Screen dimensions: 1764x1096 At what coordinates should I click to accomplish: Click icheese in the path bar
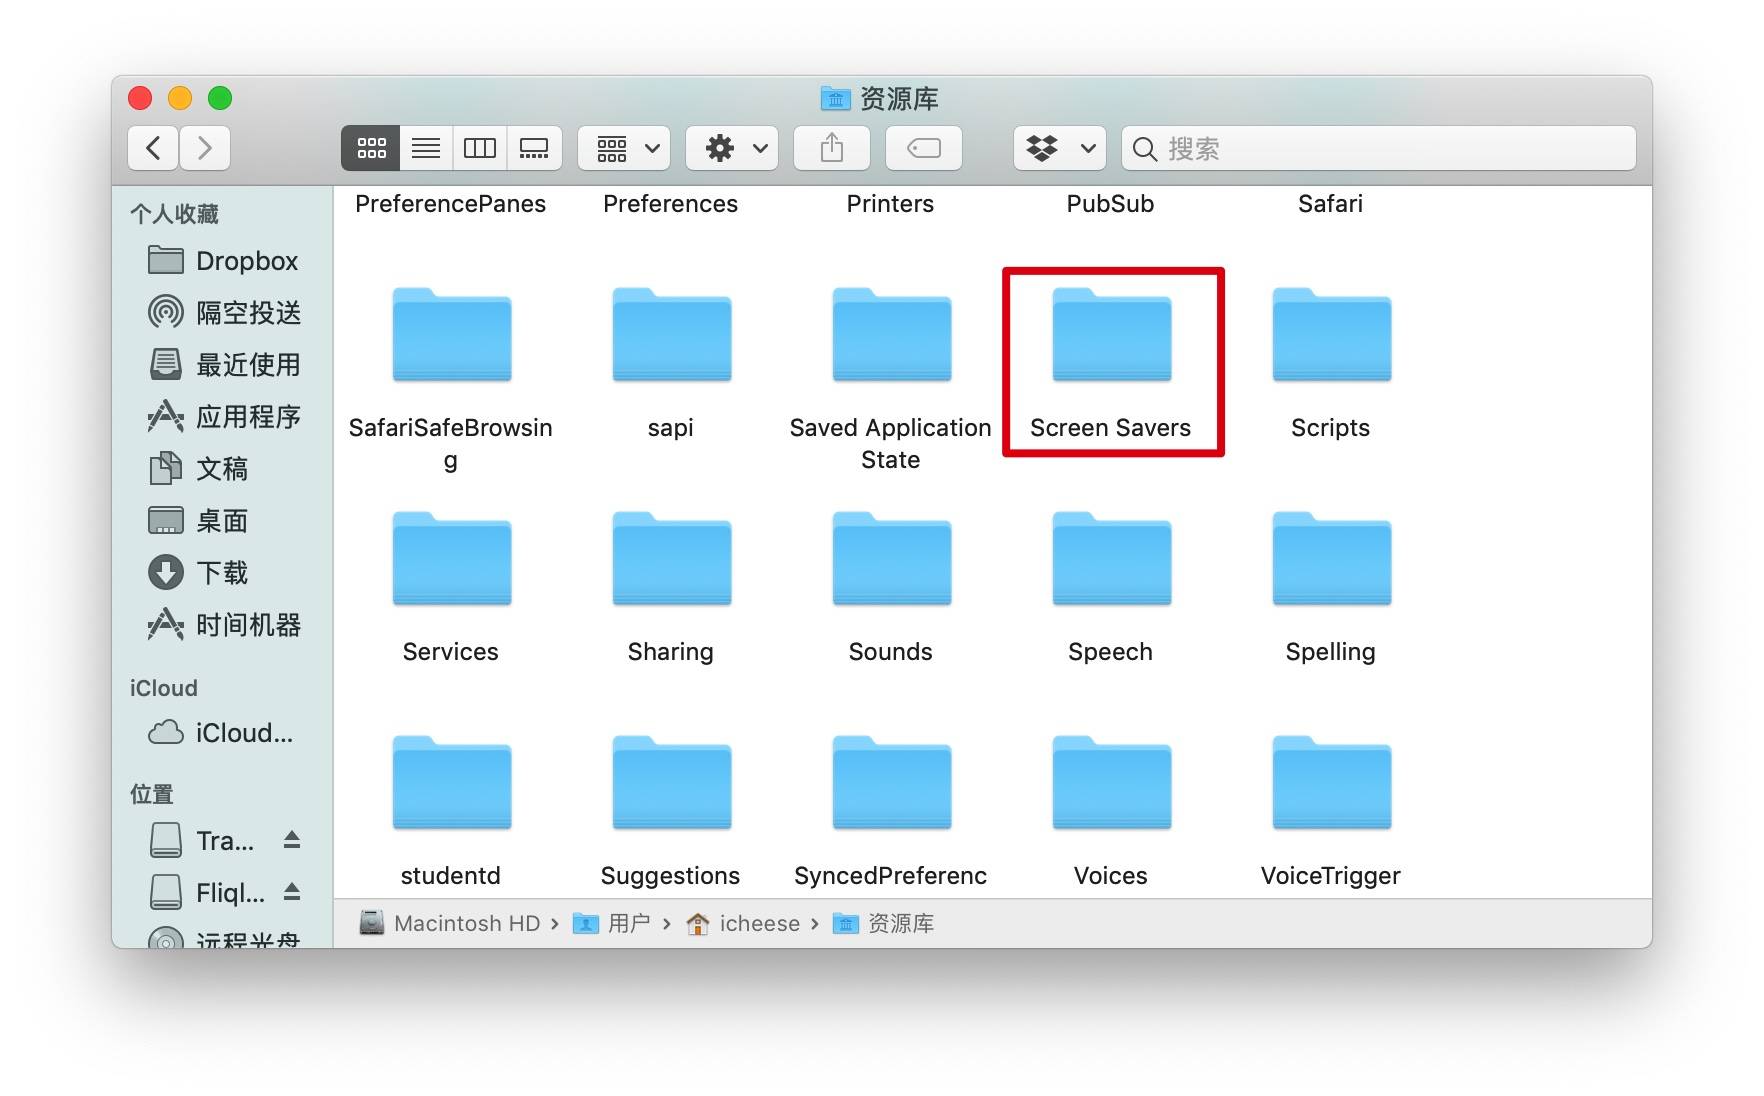(758, 923)
